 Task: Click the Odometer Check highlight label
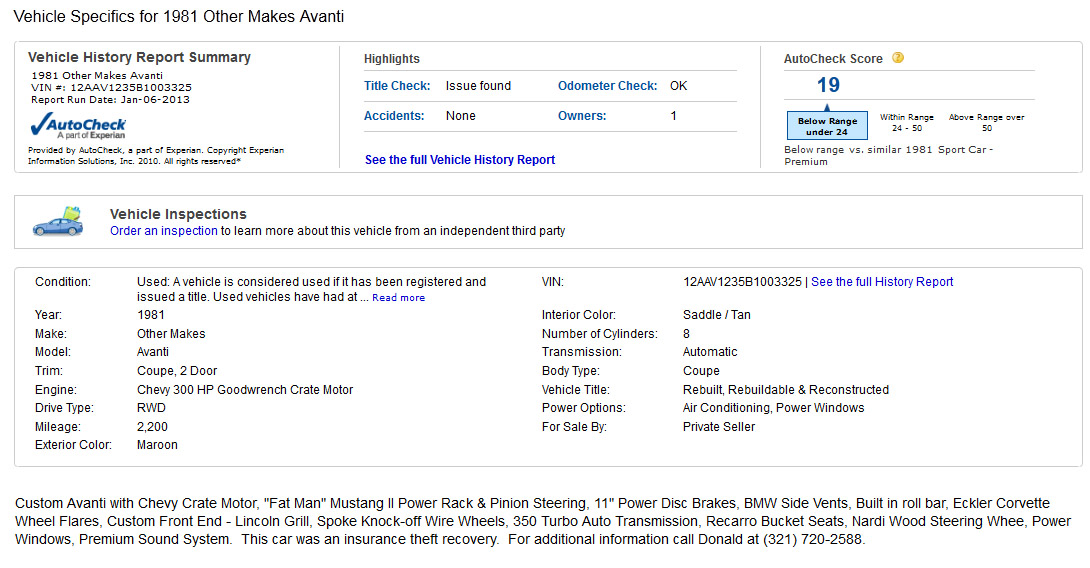coord(607,86)
